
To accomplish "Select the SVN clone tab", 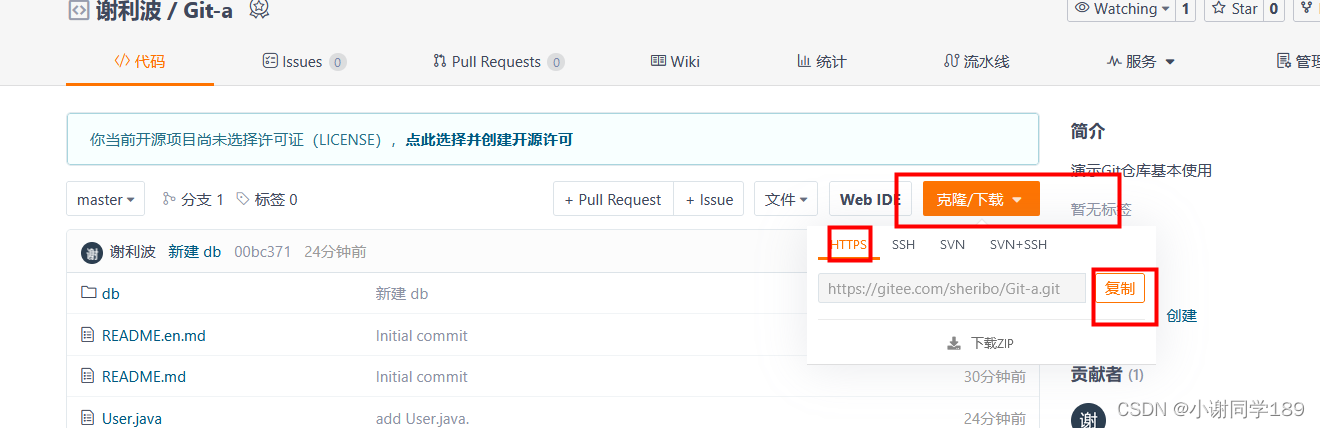I will pyautogui.click(x=952, y=244).
